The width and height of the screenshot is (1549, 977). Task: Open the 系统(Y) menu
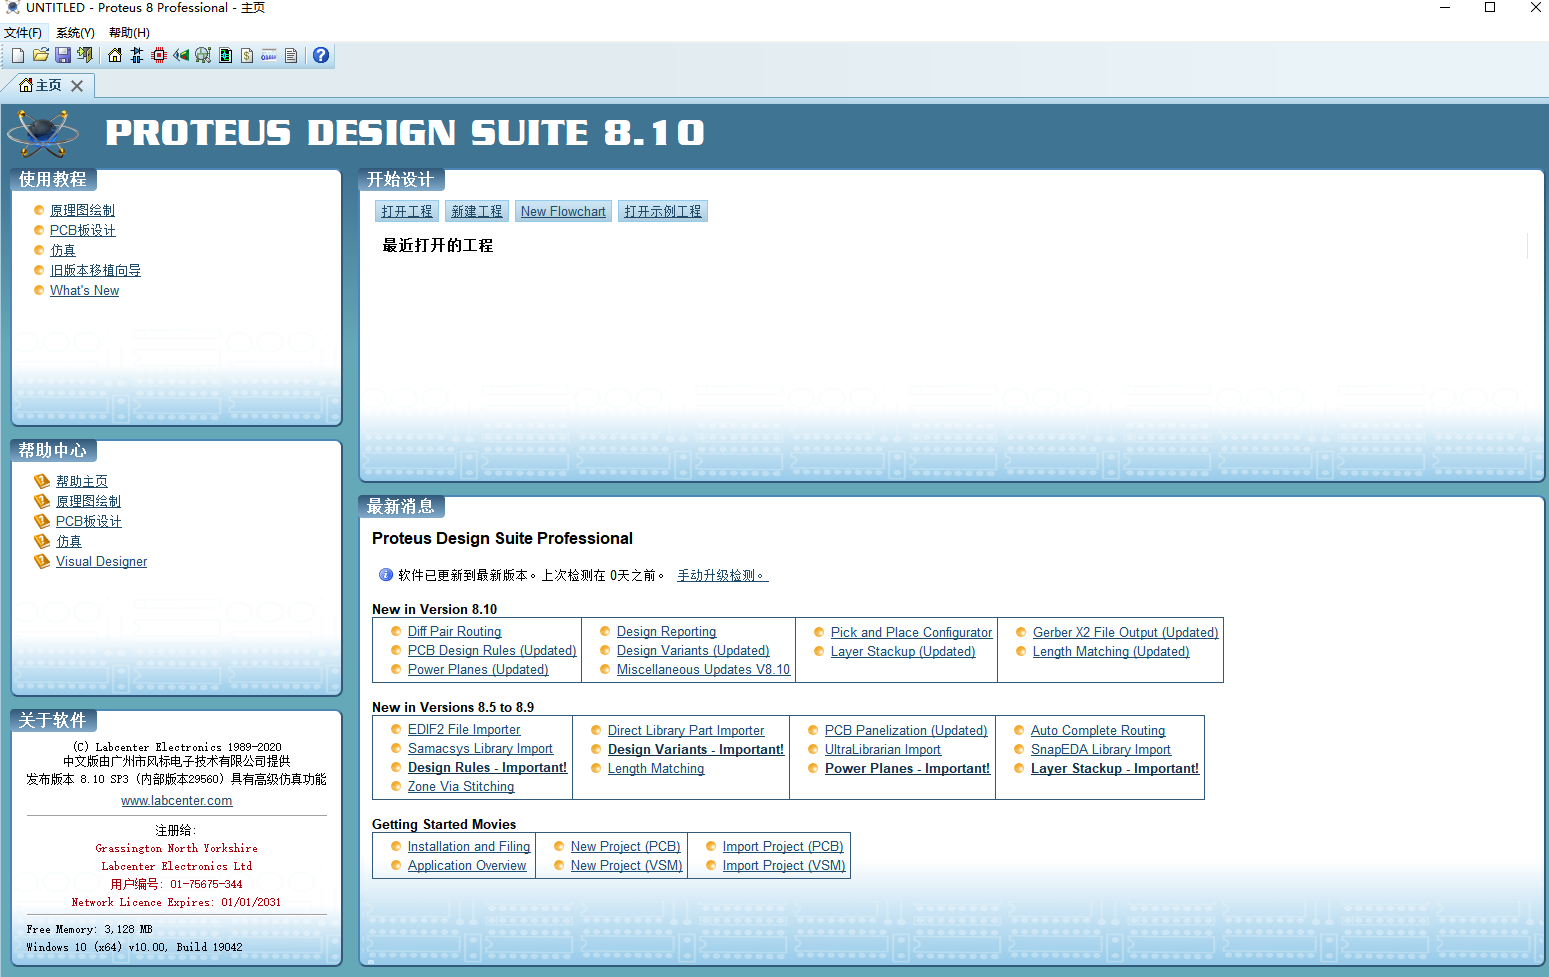coord(75,32)
